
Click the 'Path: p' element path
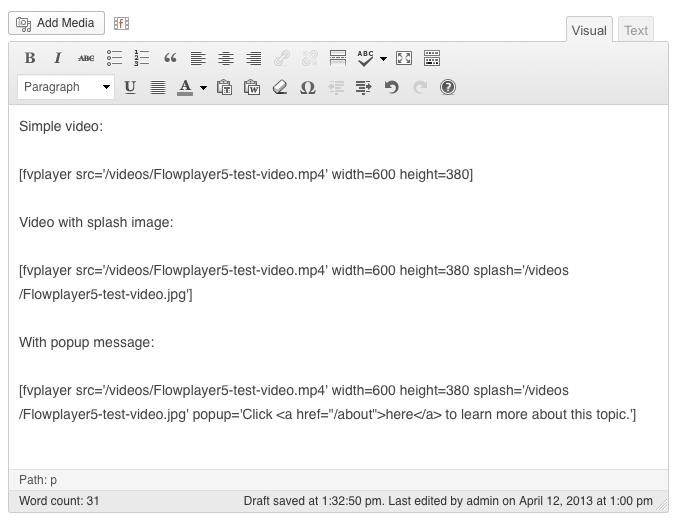click(38, 480)
